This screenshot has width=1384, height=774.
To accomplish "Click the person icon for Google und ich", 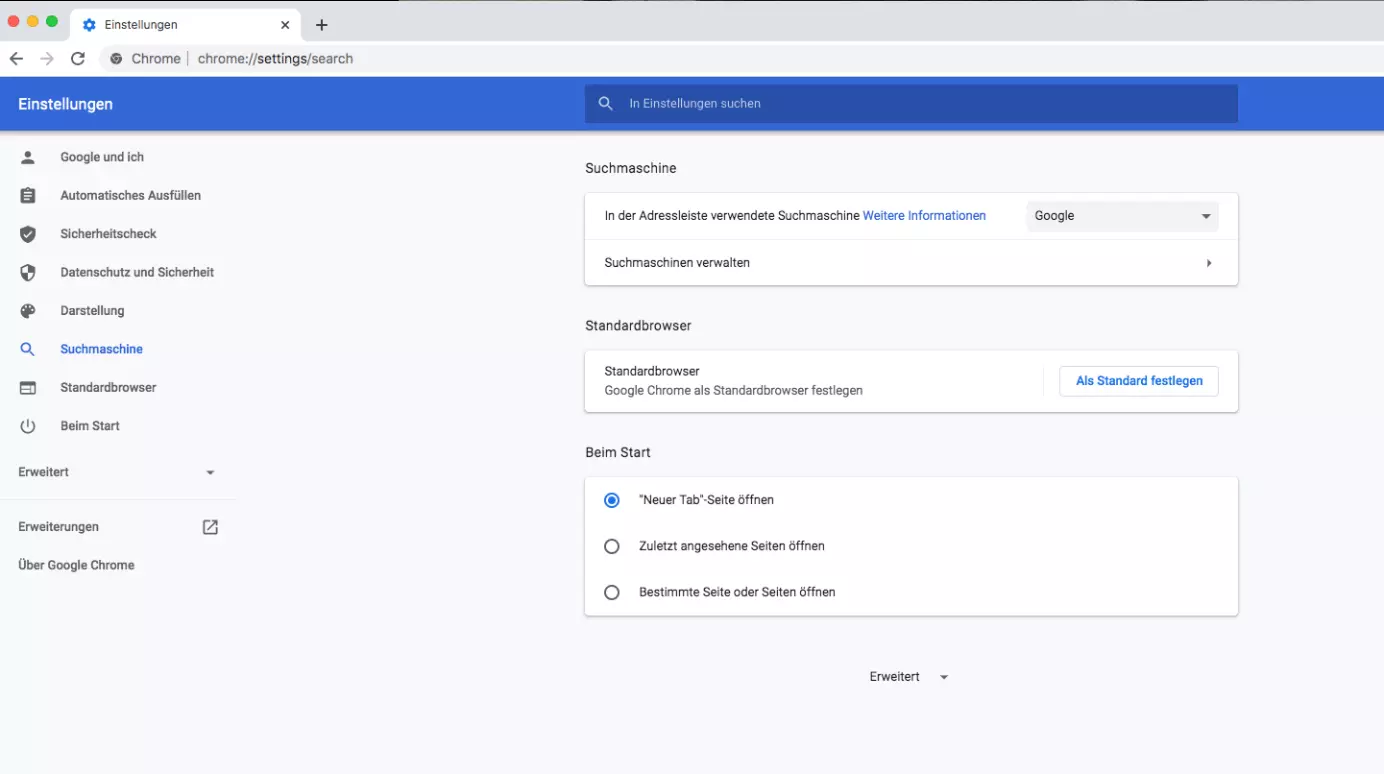I will (x=28, y=157).
